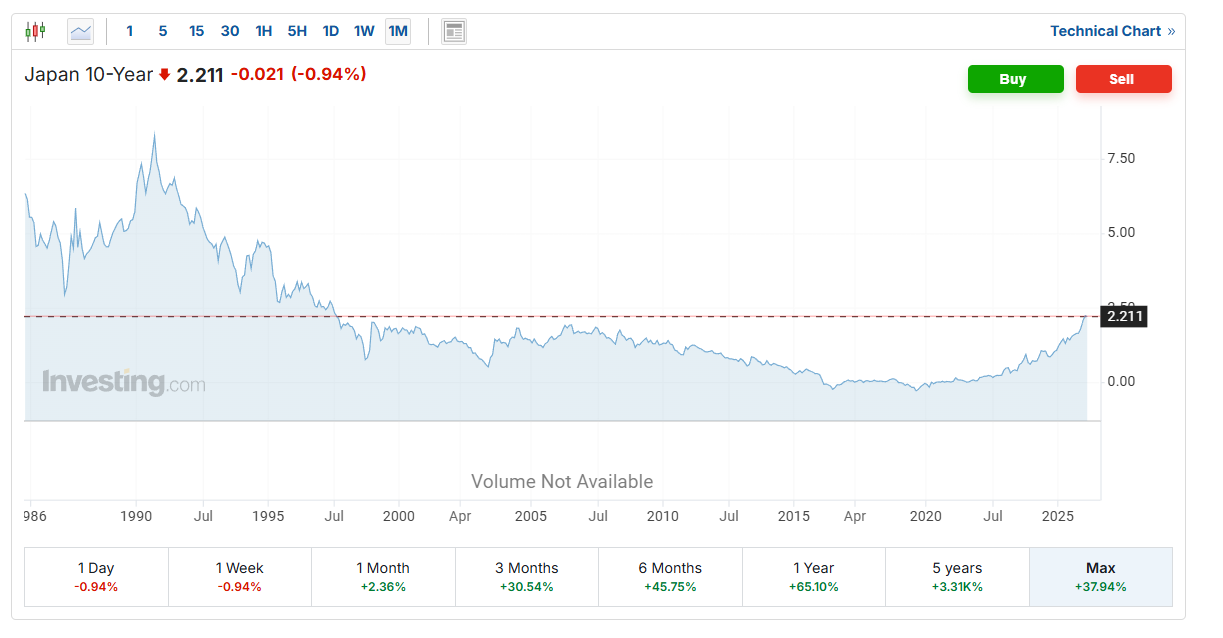Select the 15 minute interval

click(196, 31)
